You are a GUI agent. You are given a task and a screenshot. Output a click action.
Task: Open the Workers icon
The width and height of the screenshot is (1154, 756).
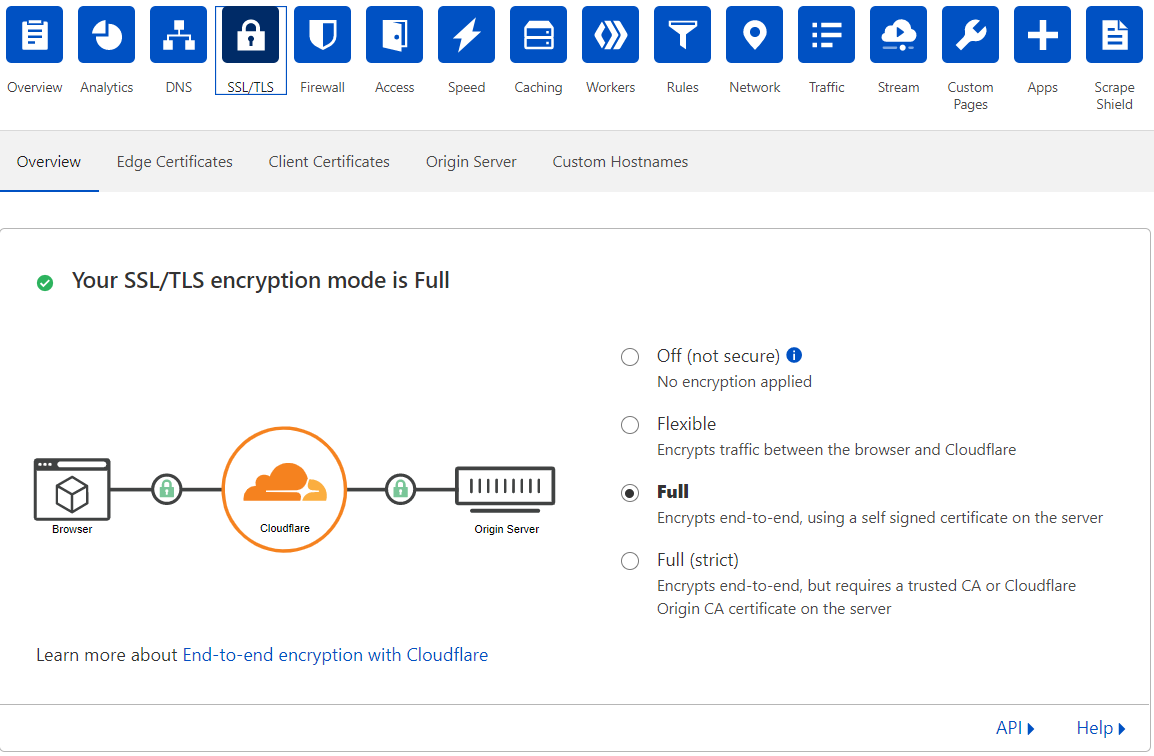[x=611, y=35]
